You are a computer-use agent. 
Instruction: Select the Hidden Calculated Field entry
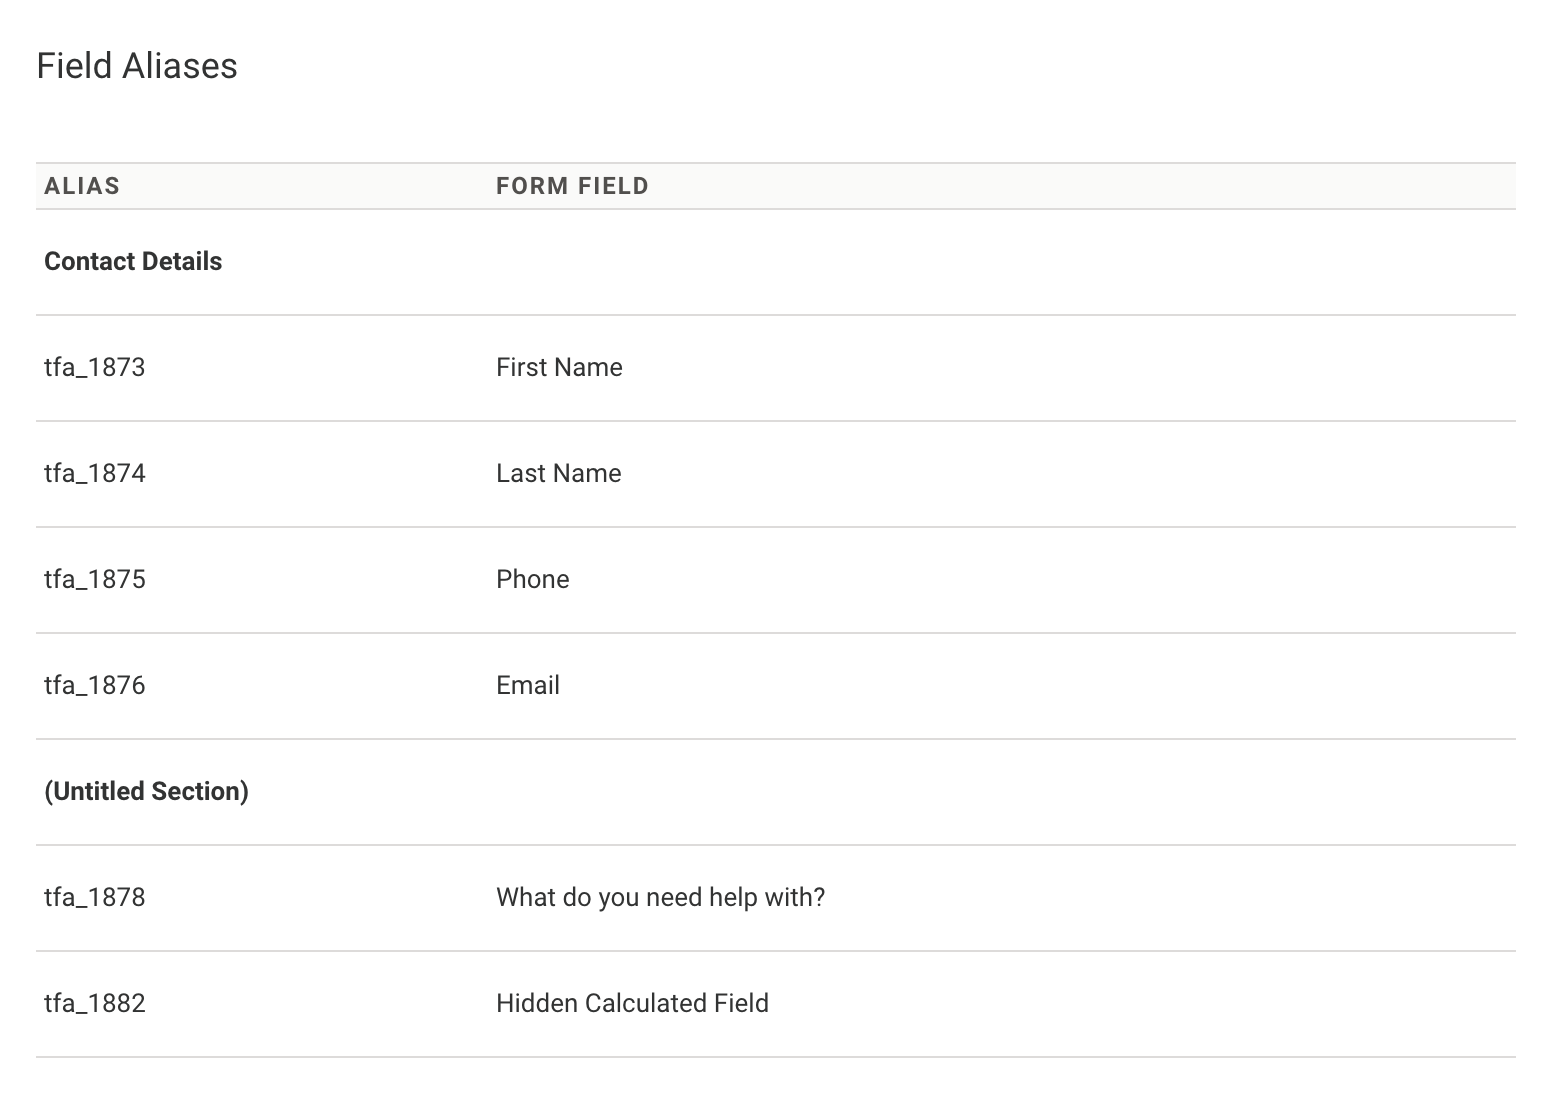tap(632, 1004)
